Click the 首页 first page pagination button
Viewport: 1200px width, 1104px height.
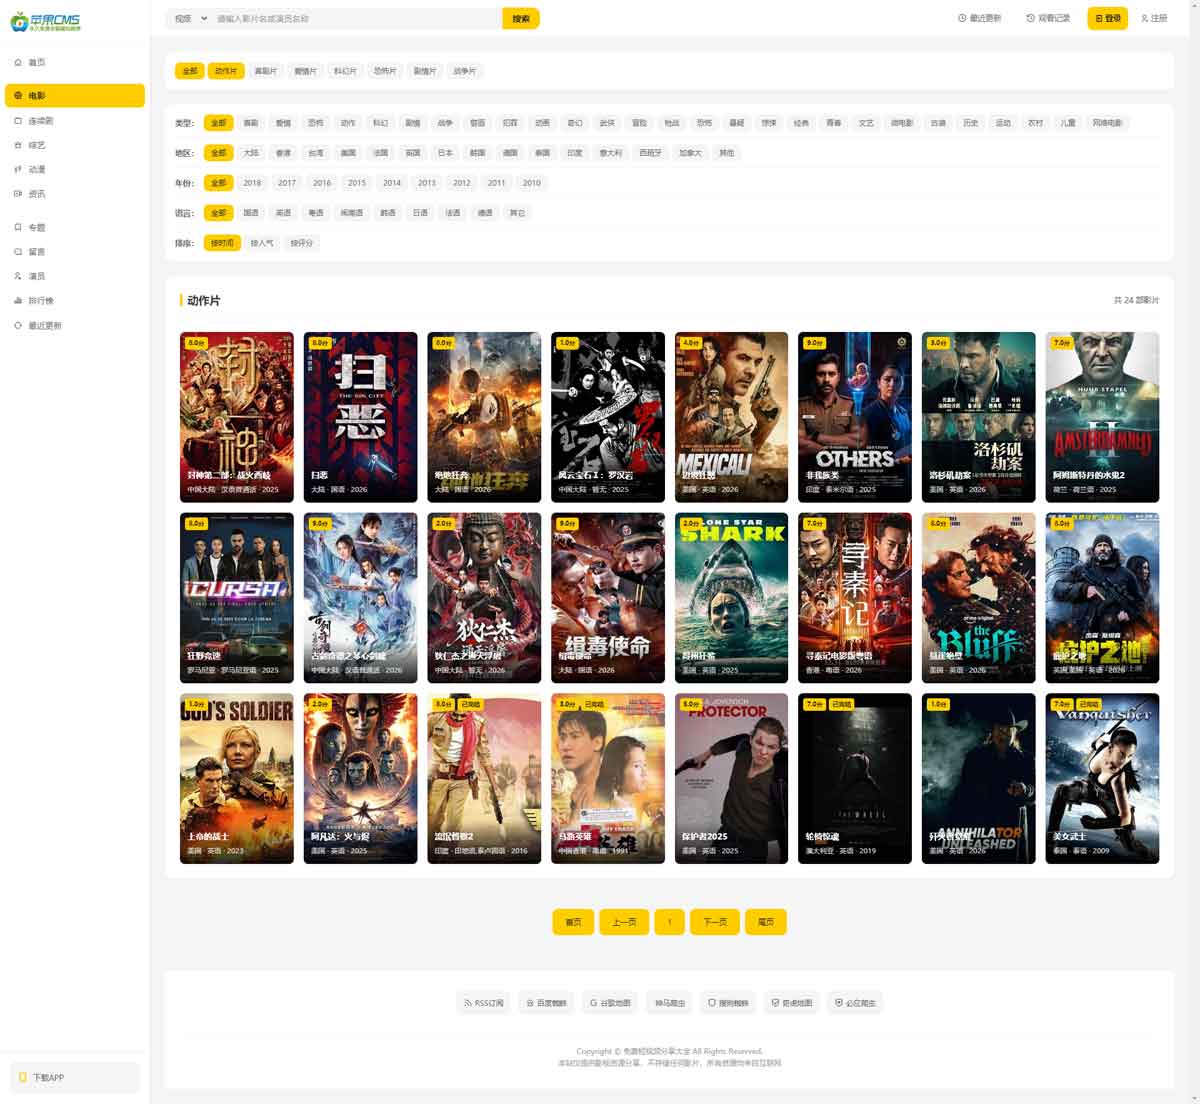573,922
